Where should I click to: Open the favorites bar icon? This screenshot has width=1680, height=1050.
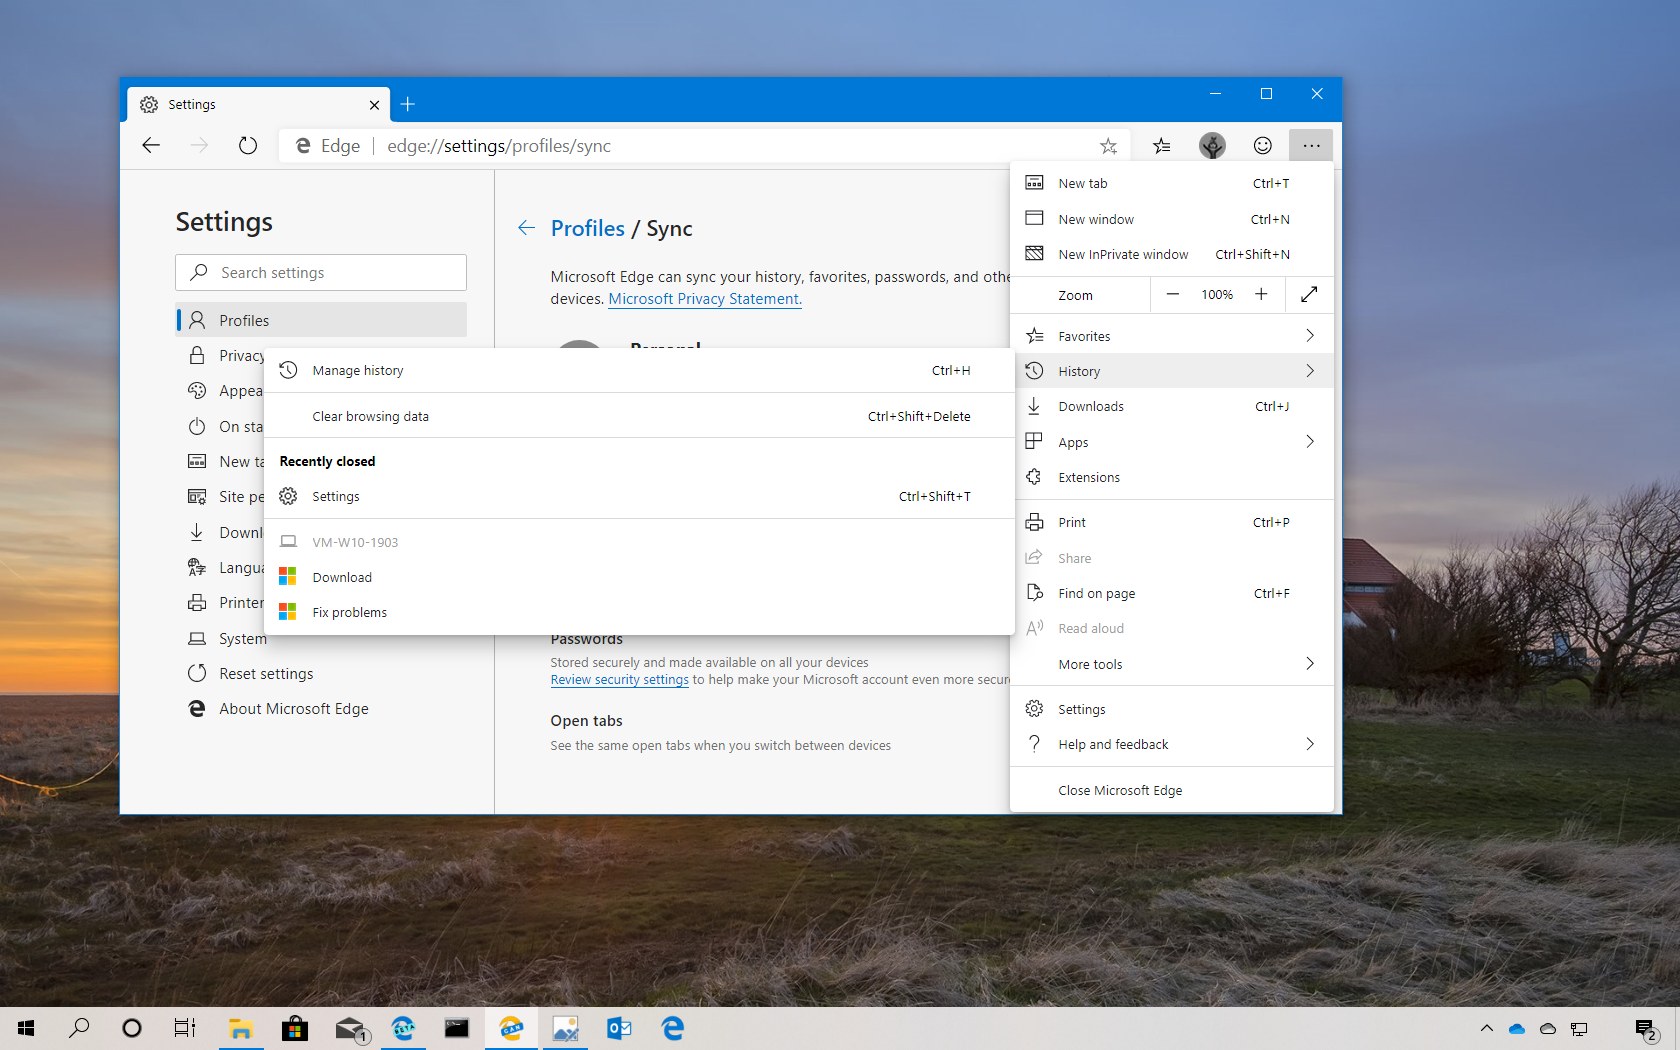pos(1162,145)
